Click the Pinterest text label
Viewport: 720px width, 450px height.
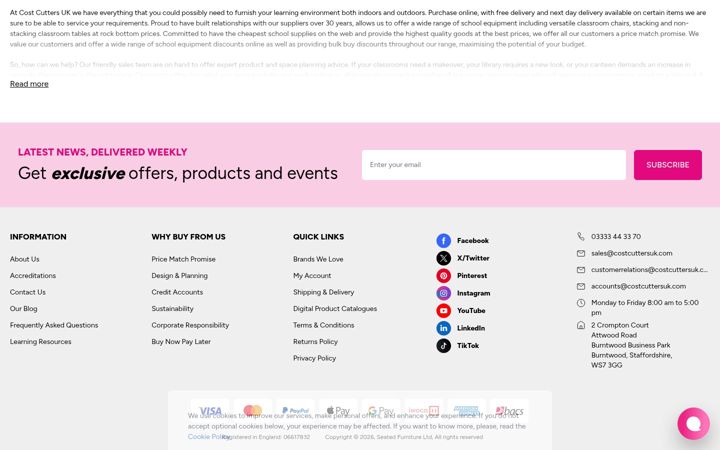(x=472, y=276)
